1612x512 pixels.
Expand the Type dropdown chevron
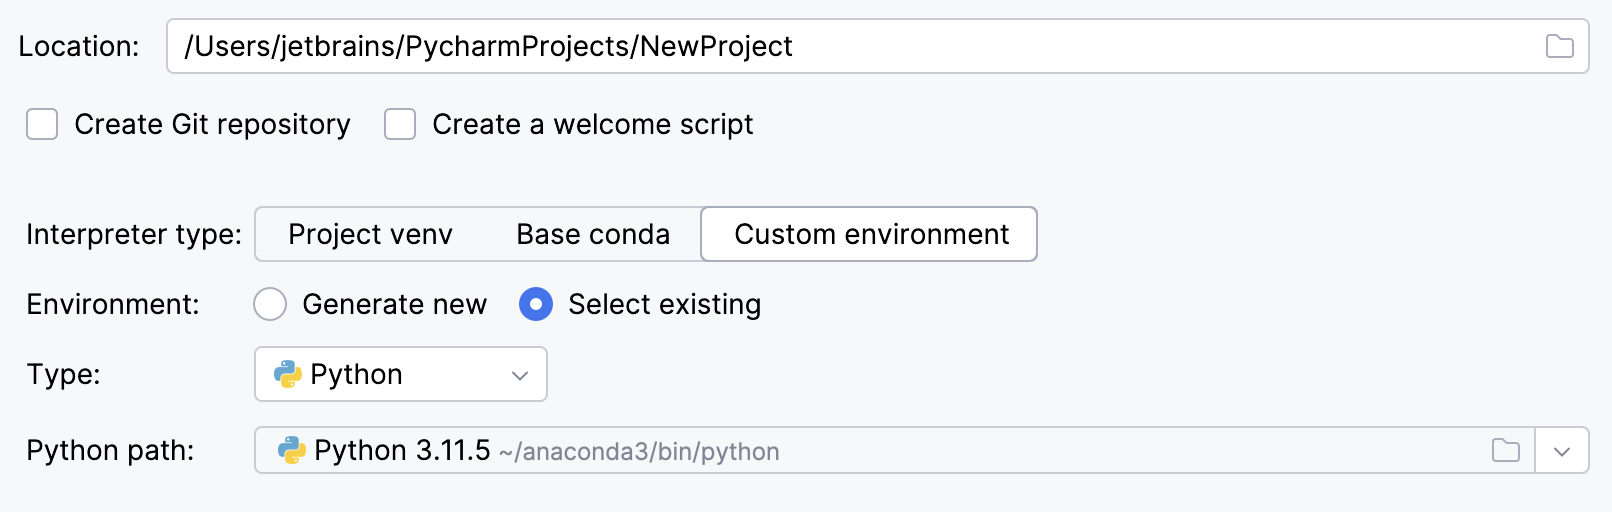(x=520, y=375)
